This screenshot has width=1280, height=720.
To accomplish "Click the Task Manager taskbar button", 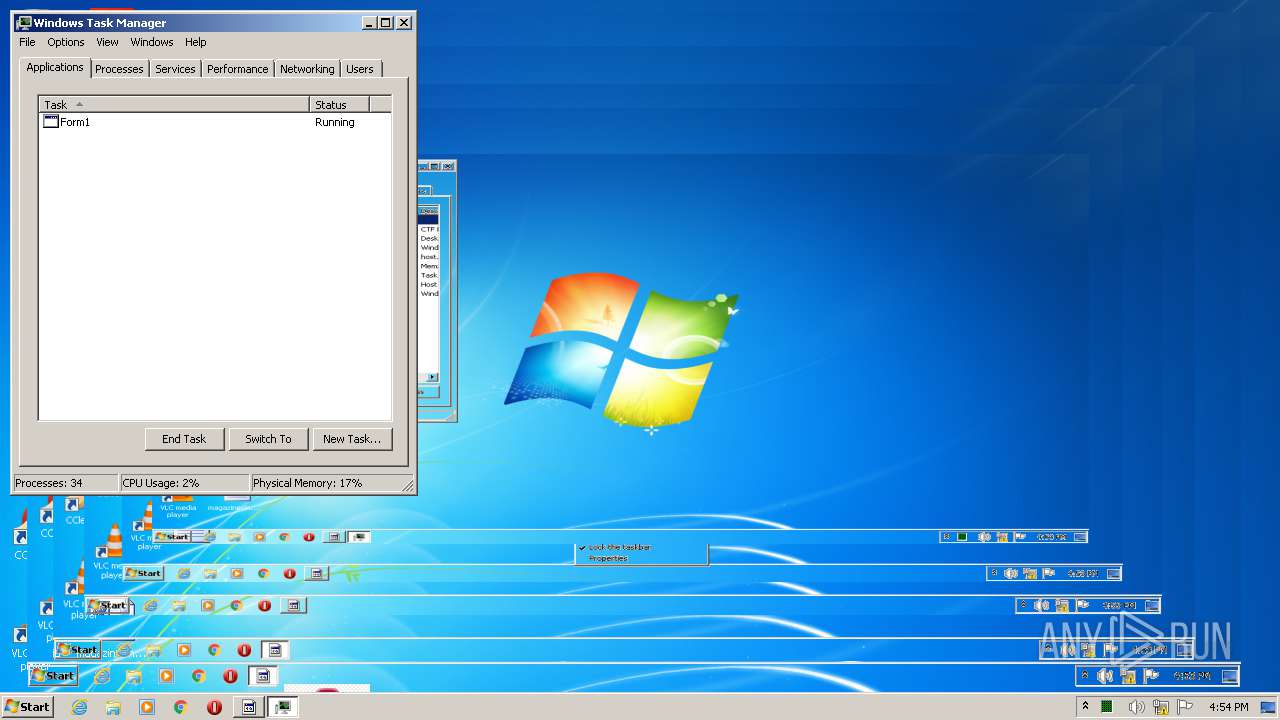I will click(x=284, y=707).
